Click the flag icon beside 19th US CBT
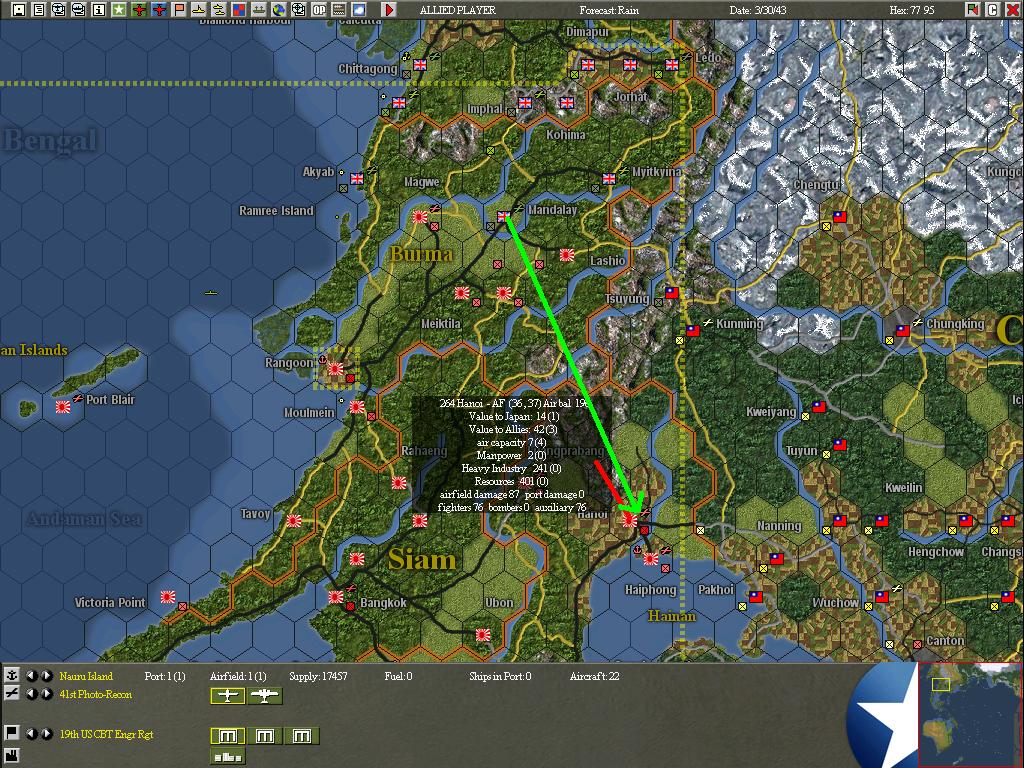This screenshot has height=768, width=1024. [12, 733]
